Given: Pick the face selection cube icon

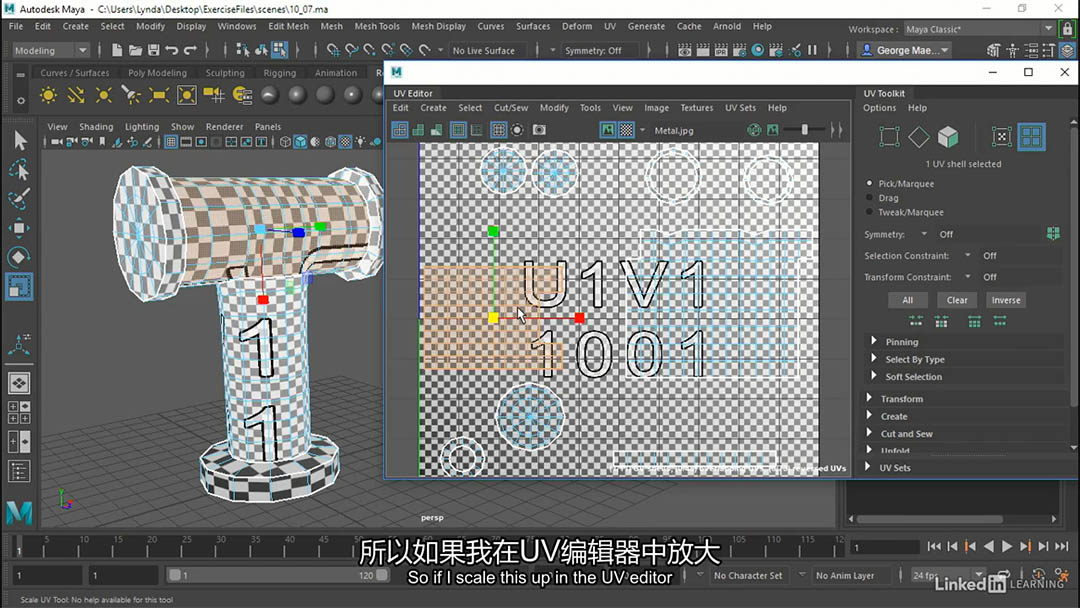Looking at the screenshot, I should (947, 137).
